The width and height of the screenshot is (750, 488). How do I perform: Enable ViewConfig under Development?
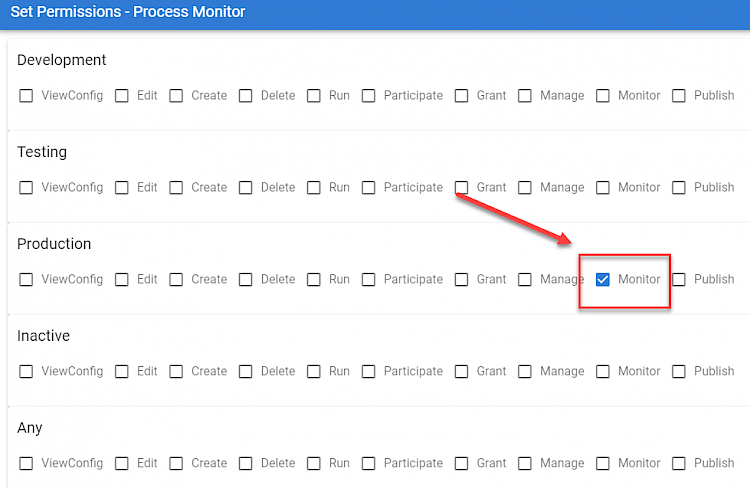pos(26,96)
